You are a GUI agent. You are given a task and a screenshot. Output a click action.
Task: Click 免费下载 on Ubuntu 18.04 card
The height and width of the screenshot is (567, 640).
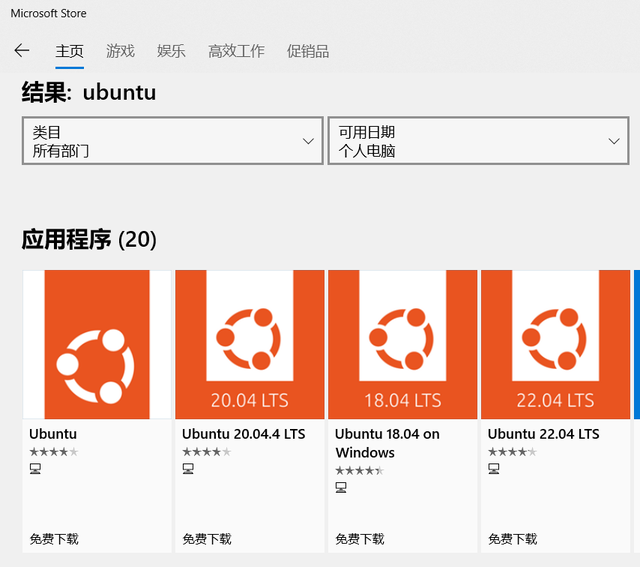(x=360, y=539)
